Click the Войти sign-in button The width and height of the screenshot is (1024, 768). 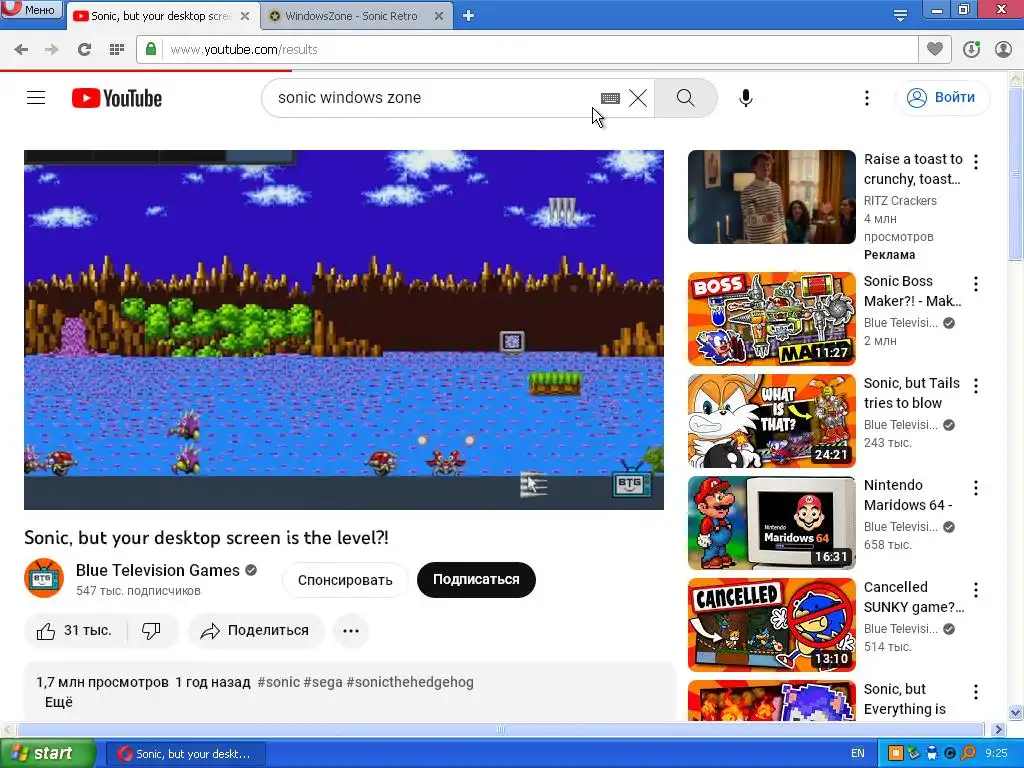(942, 98)
